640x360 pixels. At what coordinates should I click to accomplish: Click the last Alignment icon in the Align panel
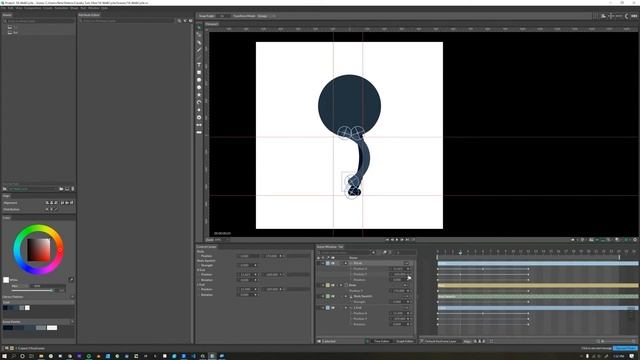tap(72, 202)
